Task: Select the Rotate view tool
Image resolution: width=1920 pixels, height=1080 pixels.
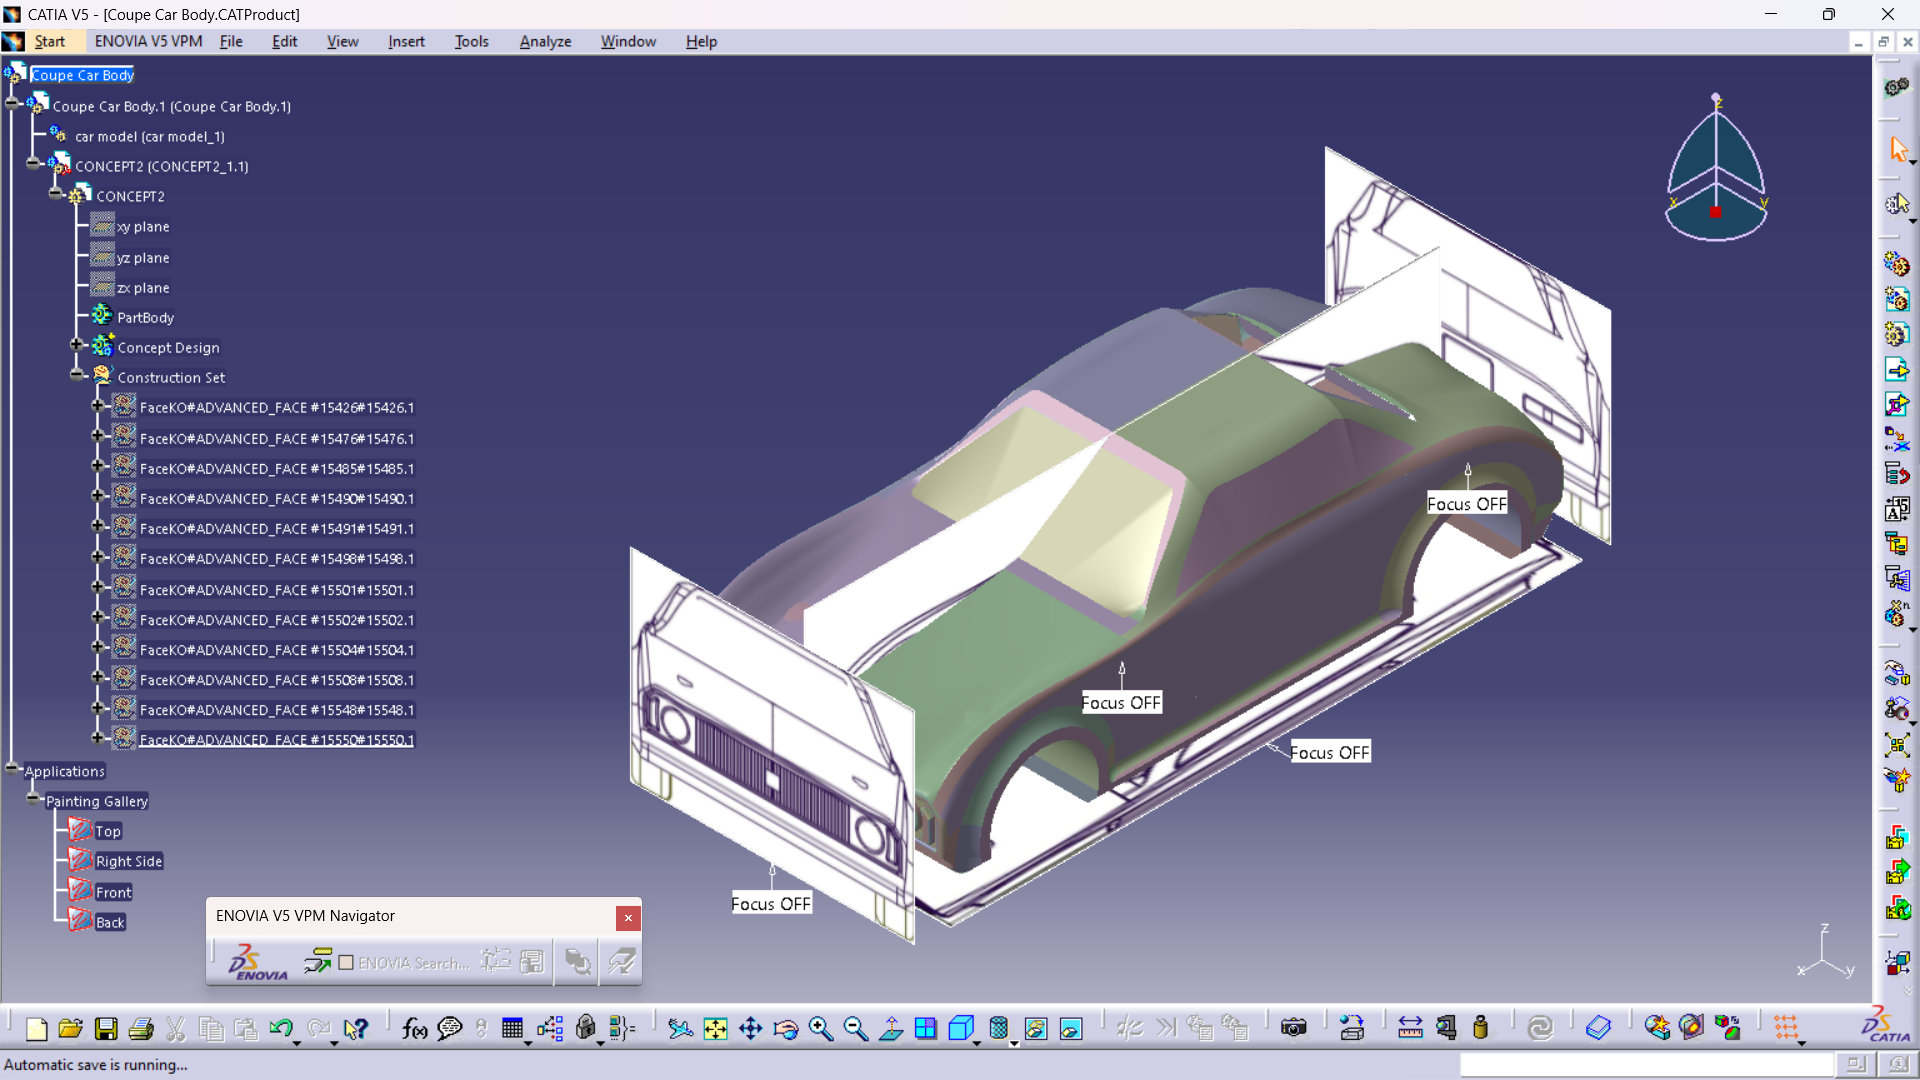Action: point(785,1028)
